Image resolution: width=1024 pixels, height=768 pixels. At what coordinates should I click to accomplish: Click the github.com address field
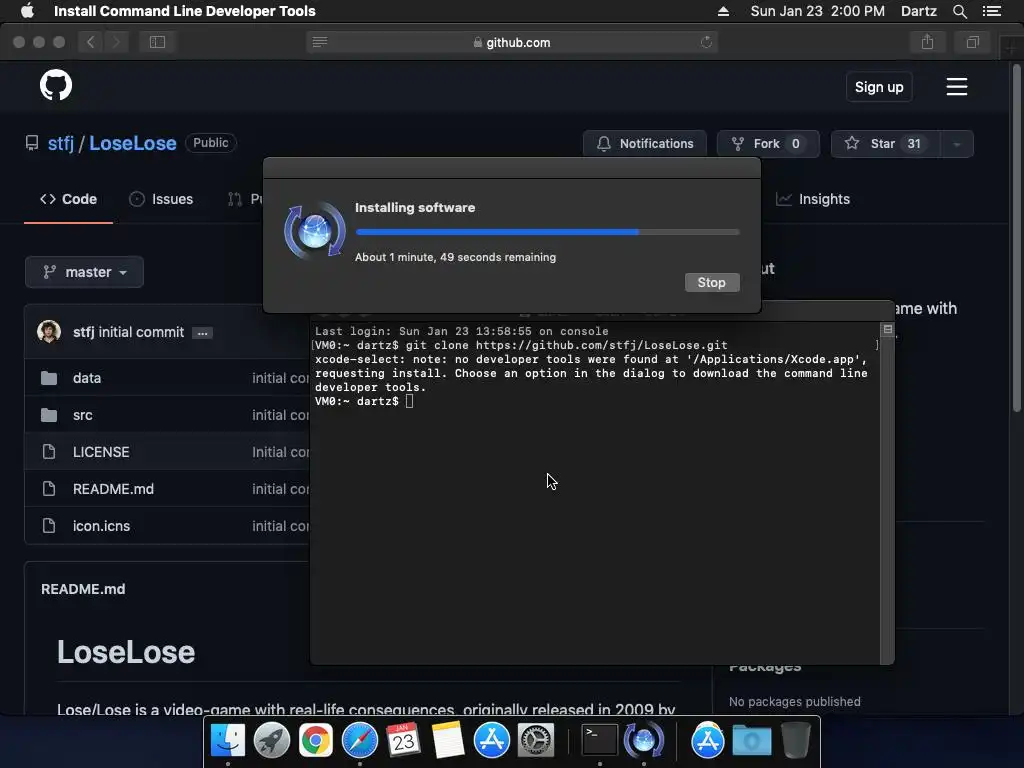pos(512,42)
